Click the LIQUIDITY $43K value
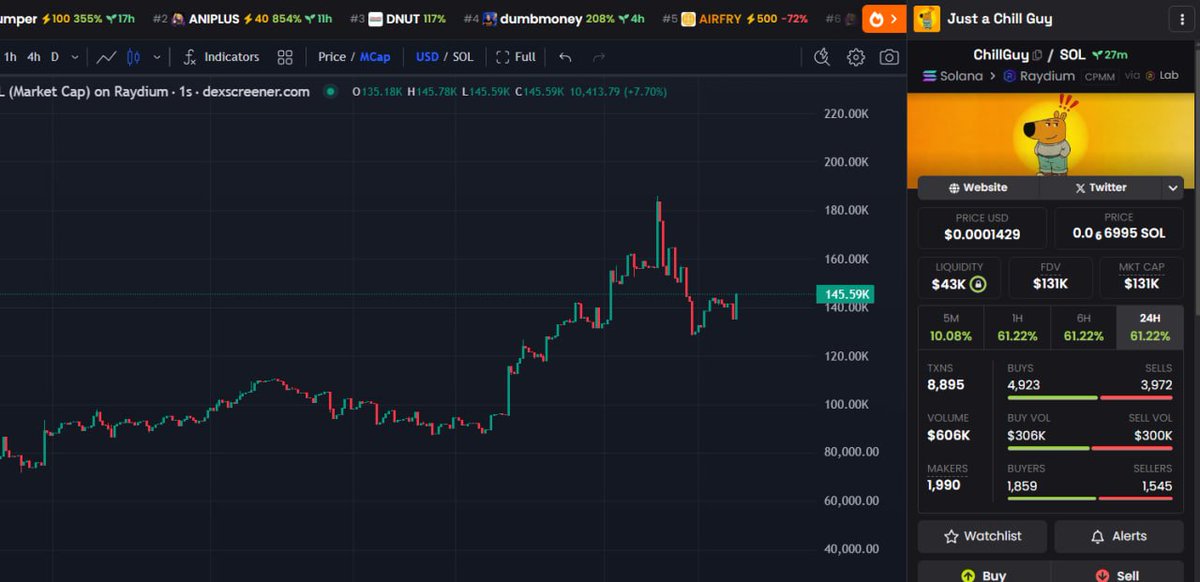 tap(950, 285)
